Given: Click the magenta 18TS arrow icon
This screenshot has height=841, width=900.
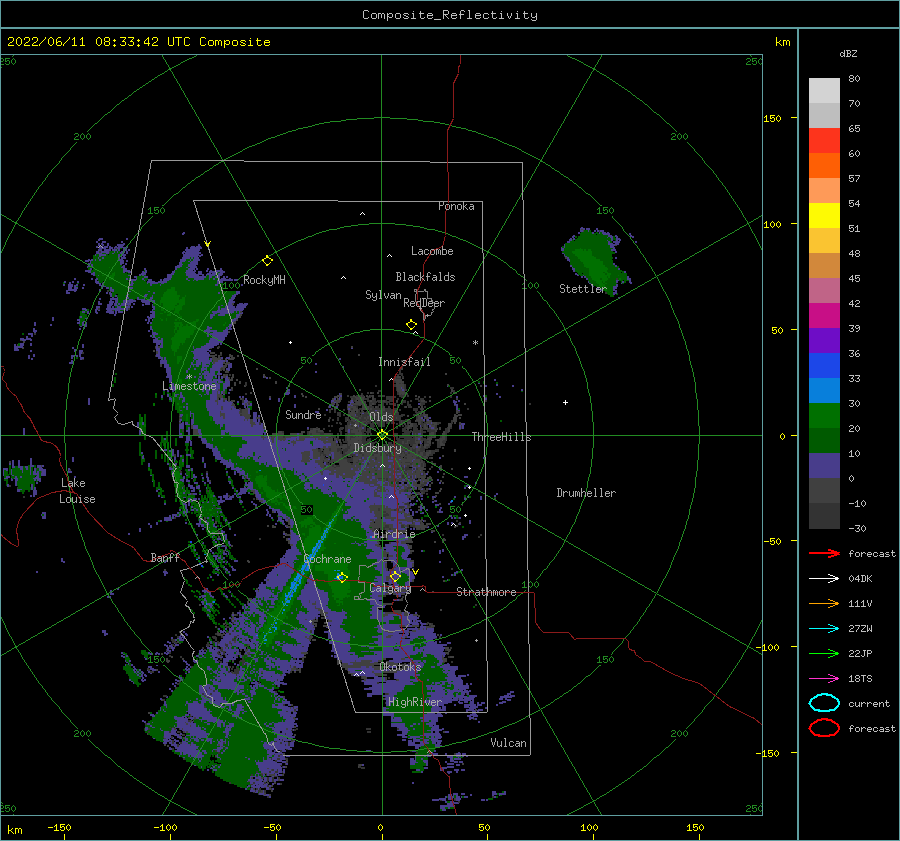Looking at the screenshot, I should click(x=824, y=679).
